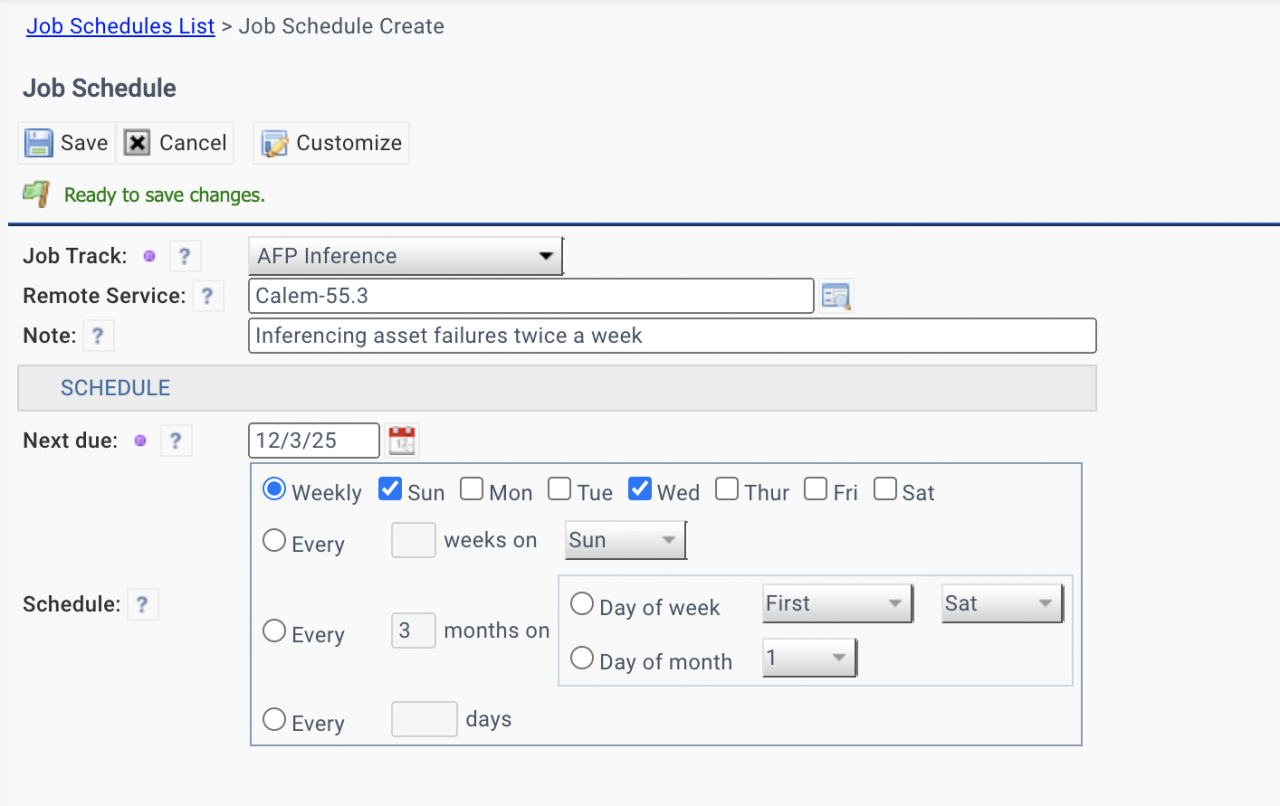Choose the Day of month radio button
The height and width of the screenshot is (806, 1280).
click(582, 658)
